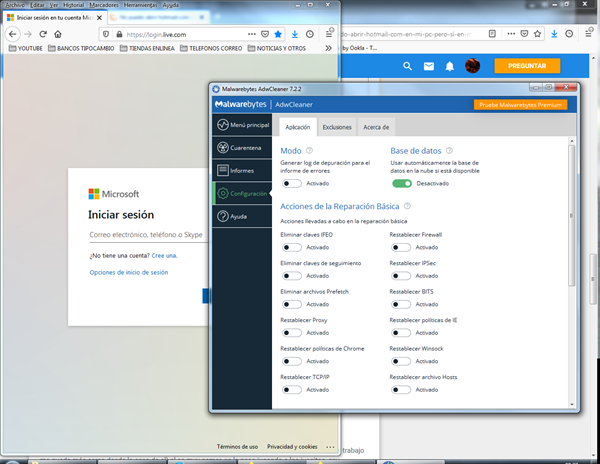Switch to Exclusiones tab in AdwCleaner

click(337, 127)
